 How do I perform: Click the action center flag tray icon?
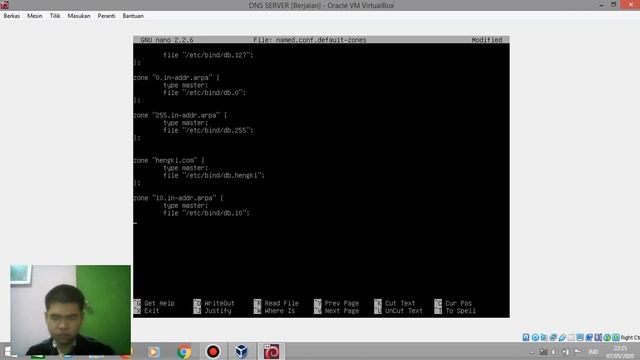(x=577, y=351)
